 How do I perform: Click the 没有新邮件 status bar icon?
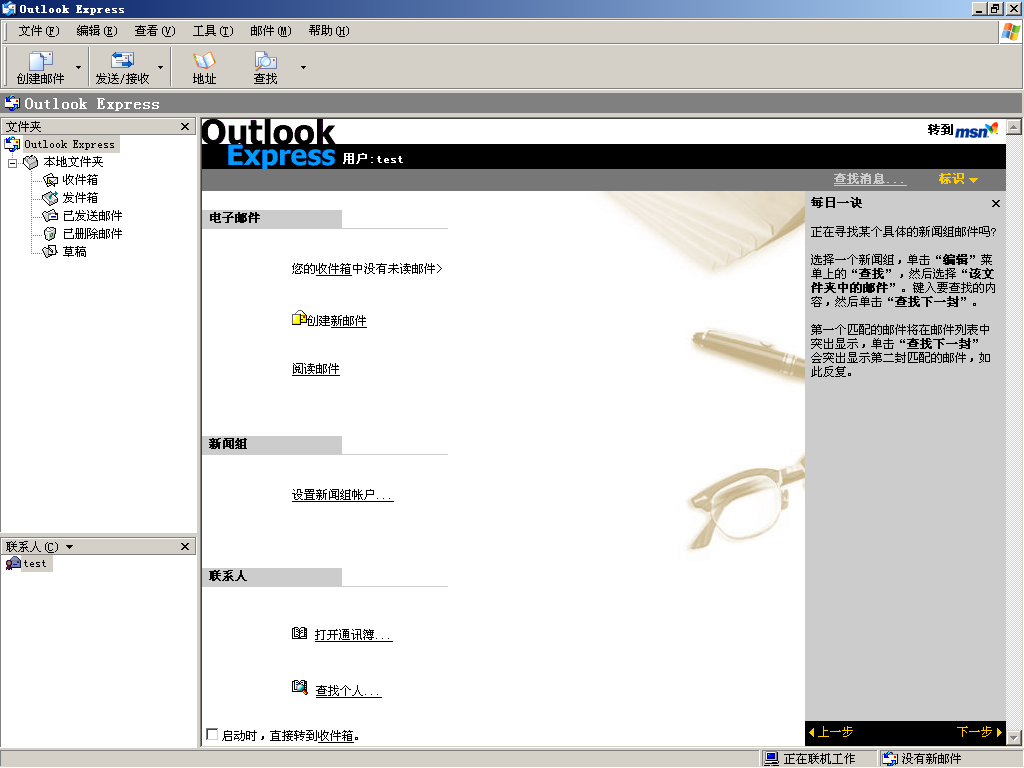click(889, 759)
